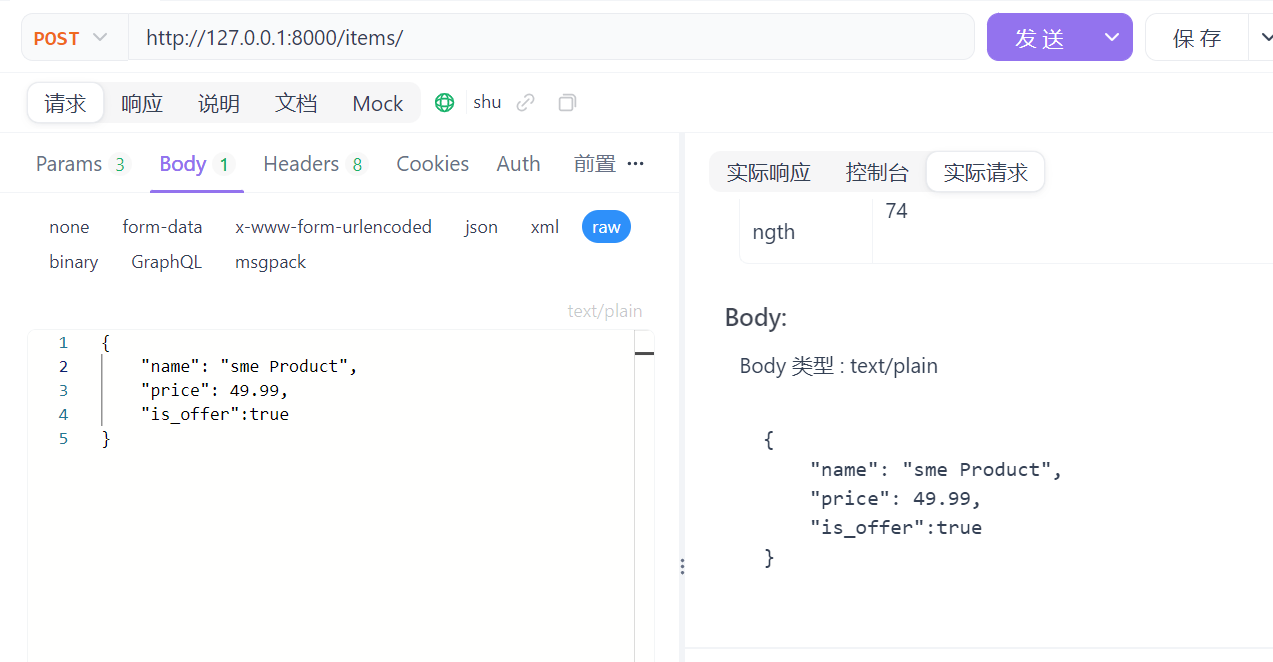The width and height of the screenshot is (1273, 662).
Task: Open the Auth tab
Action: click(518, 164)
